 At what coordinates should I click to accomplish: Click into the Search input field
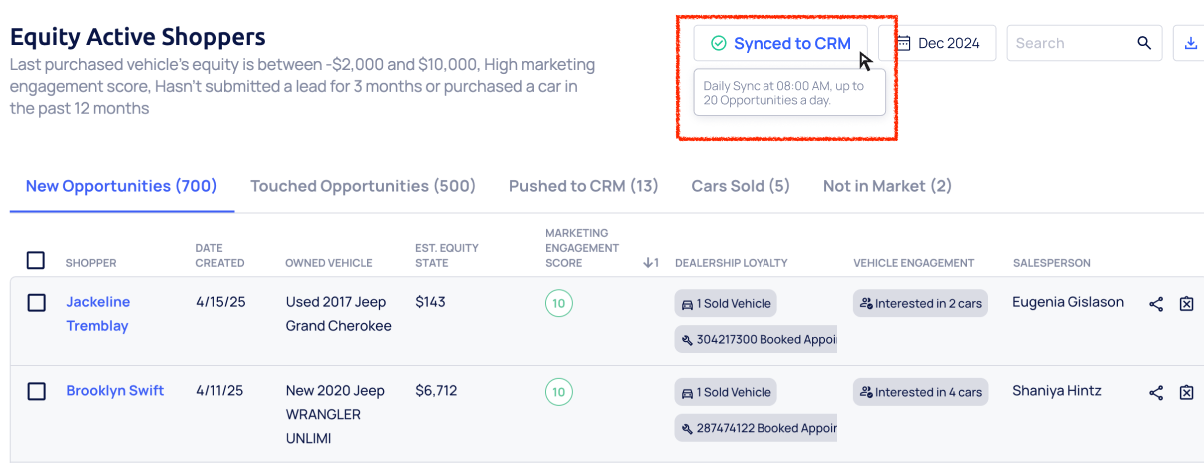pos(1070,43)
